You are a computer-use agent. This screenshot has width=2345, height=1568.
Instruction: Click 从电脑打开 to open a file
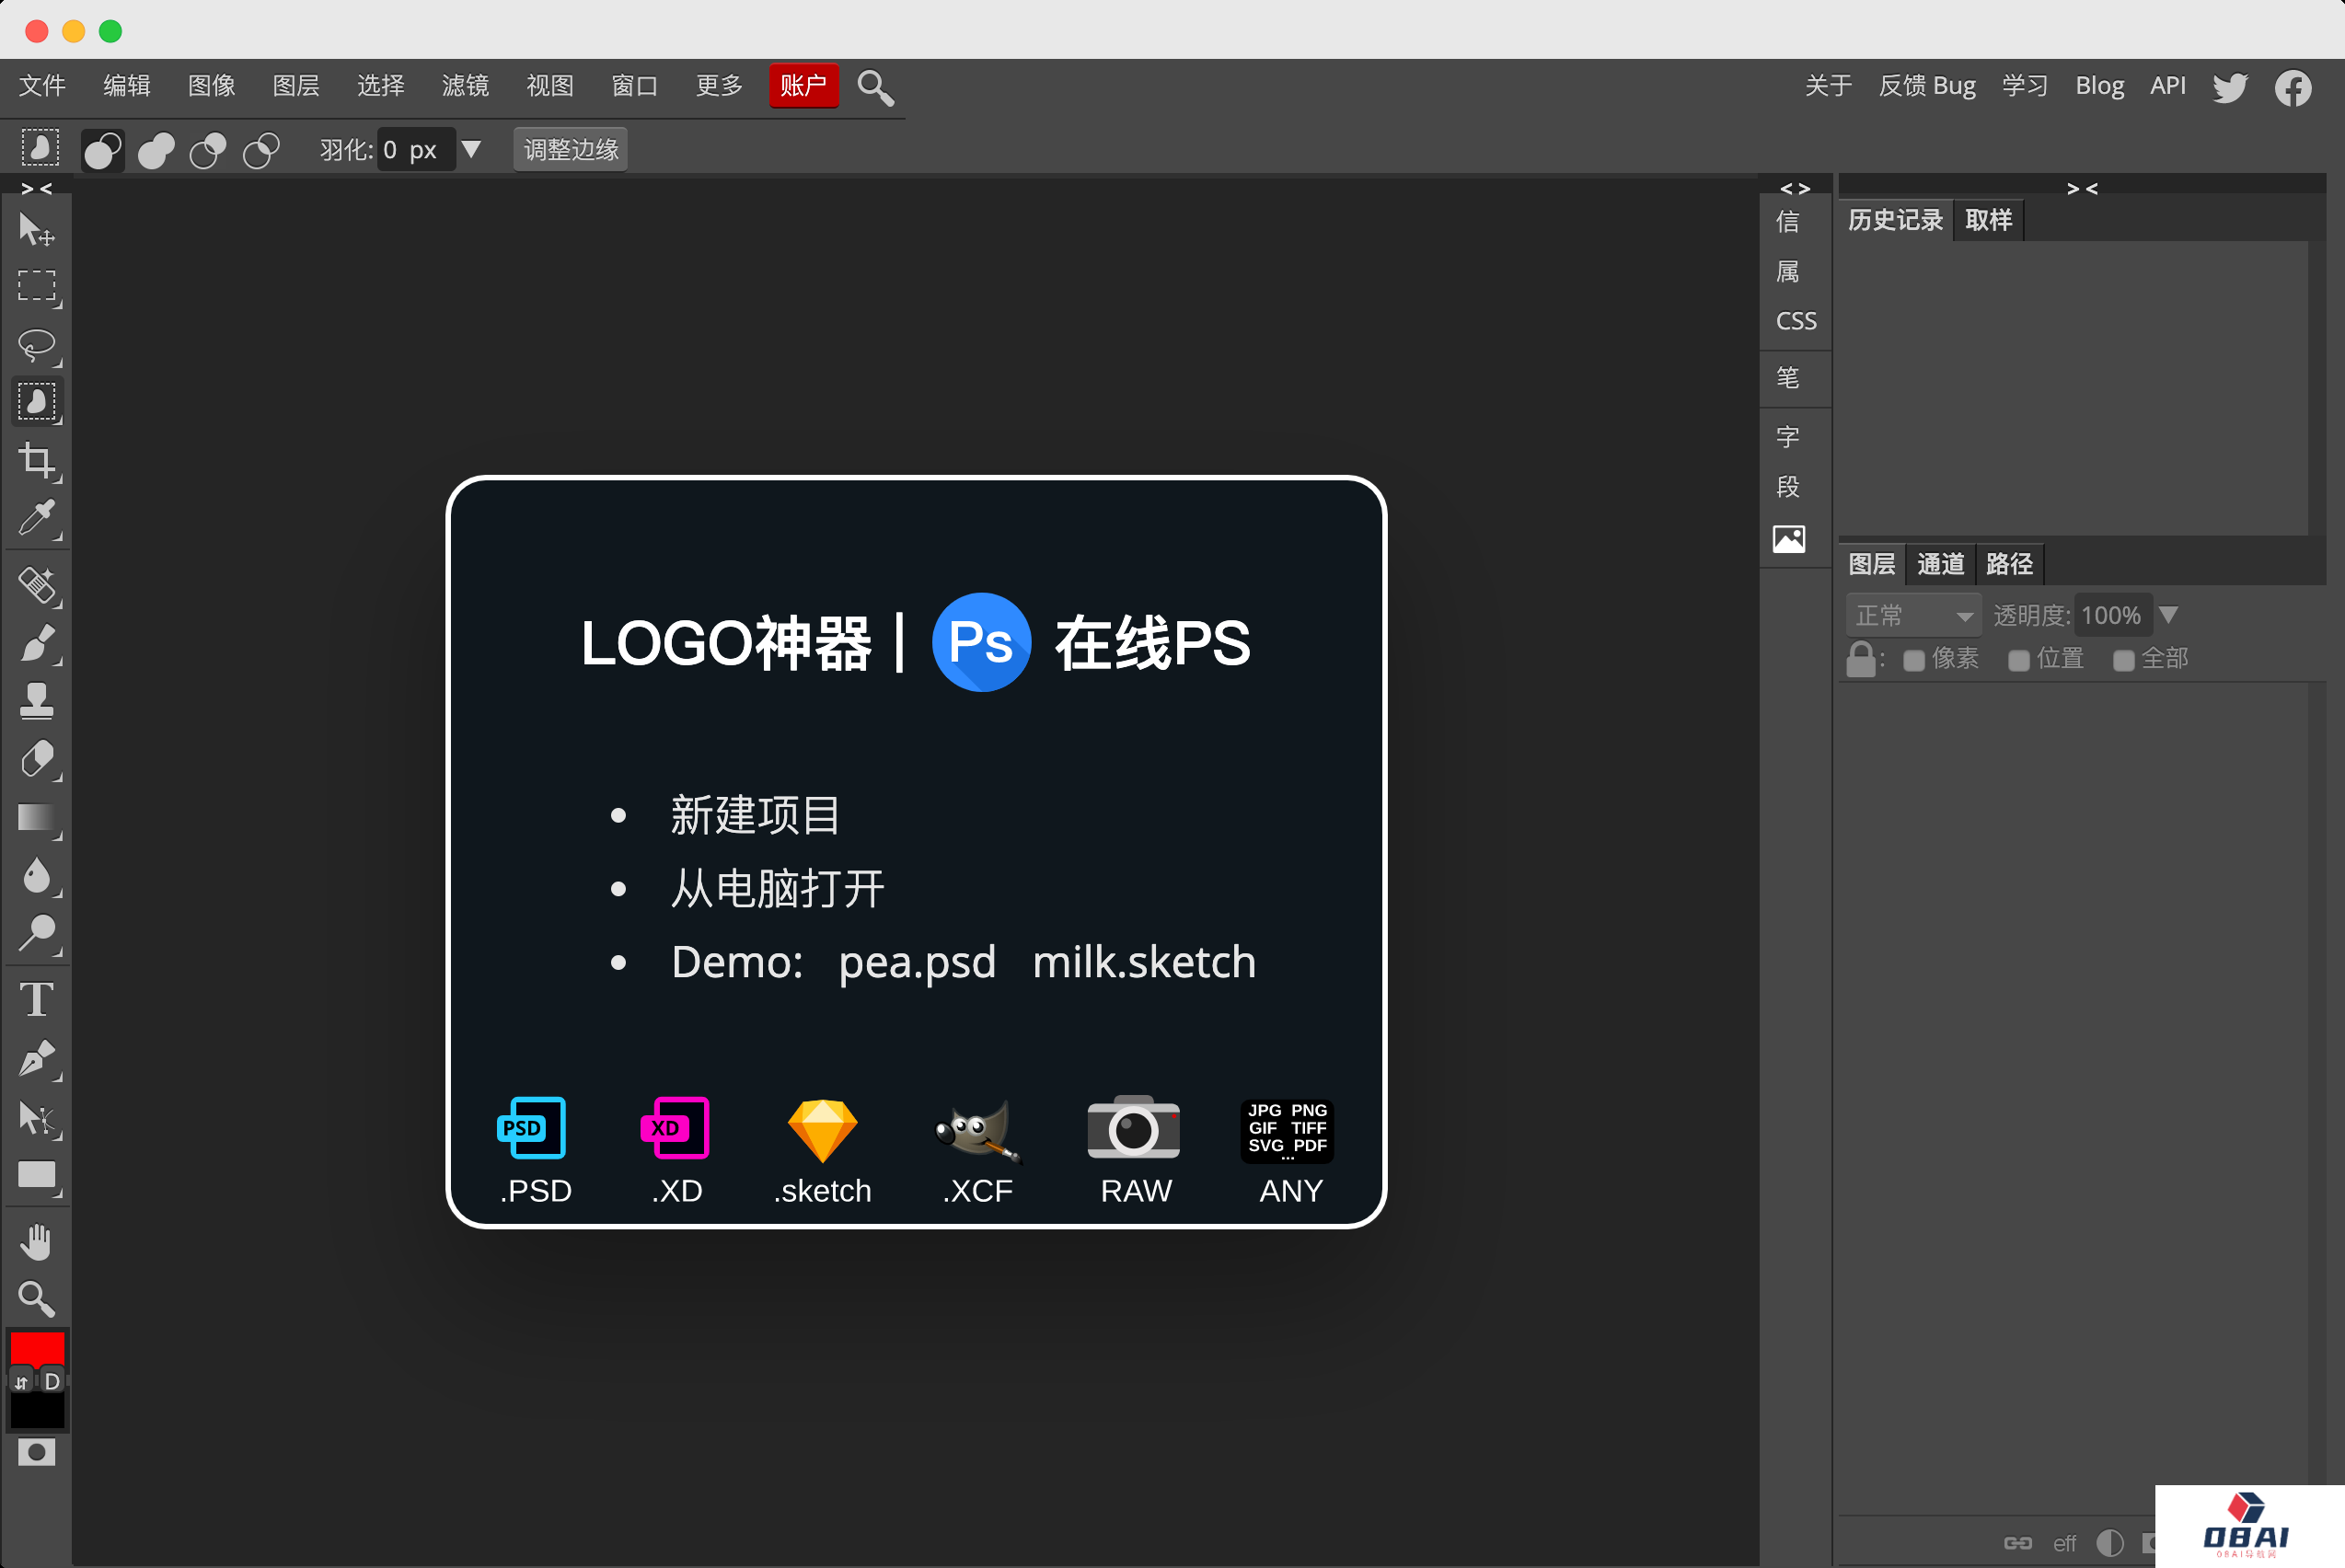[x=777, y=888]
